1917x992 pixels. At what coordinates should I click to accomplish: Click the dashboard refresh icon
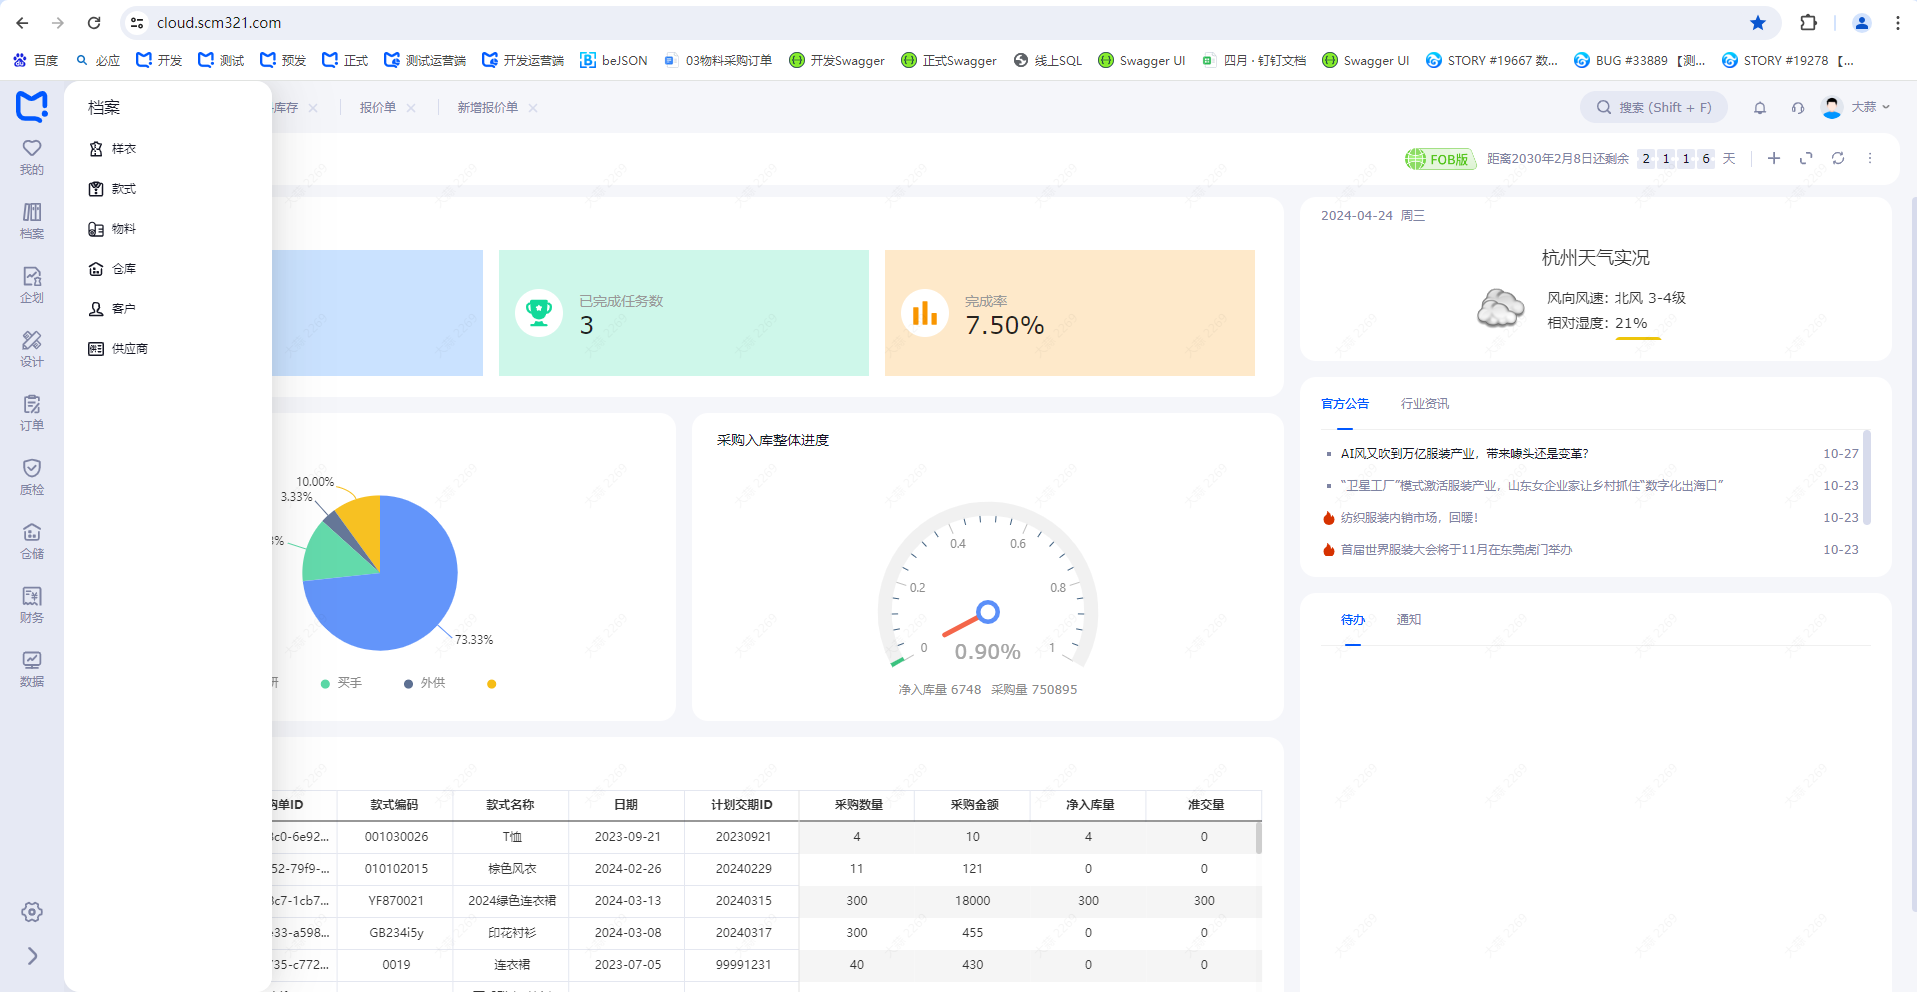pyautogui.click(x=1838, y=158)
